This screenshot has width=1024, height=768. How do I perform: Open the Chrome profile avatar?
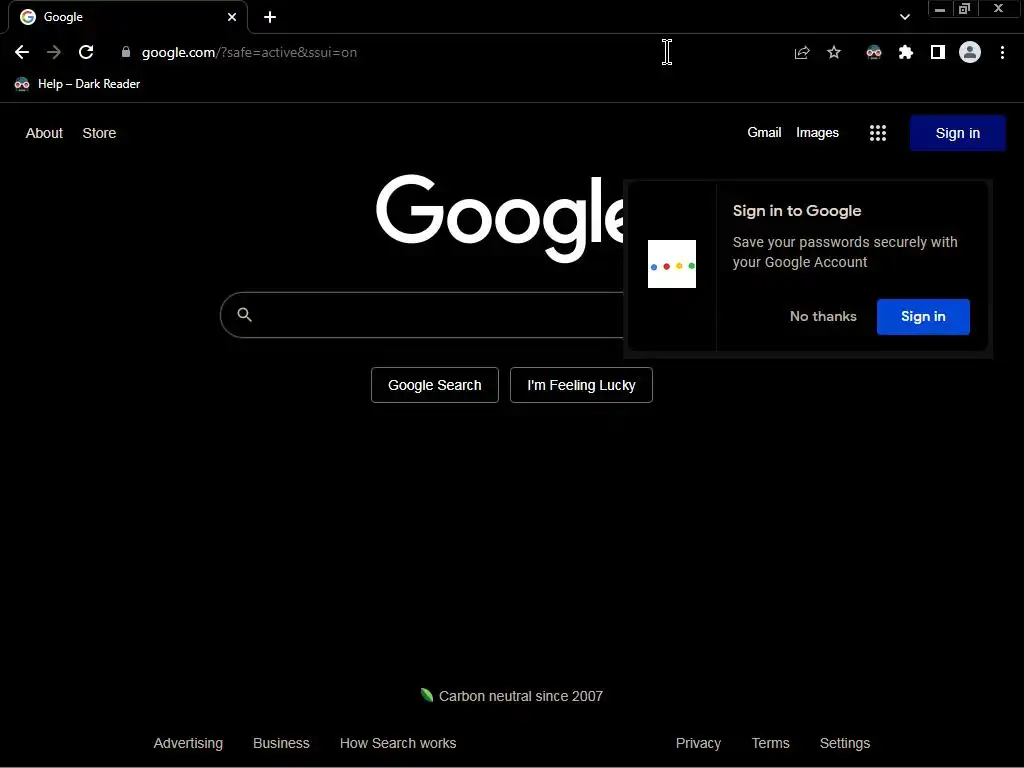point(970,52)
